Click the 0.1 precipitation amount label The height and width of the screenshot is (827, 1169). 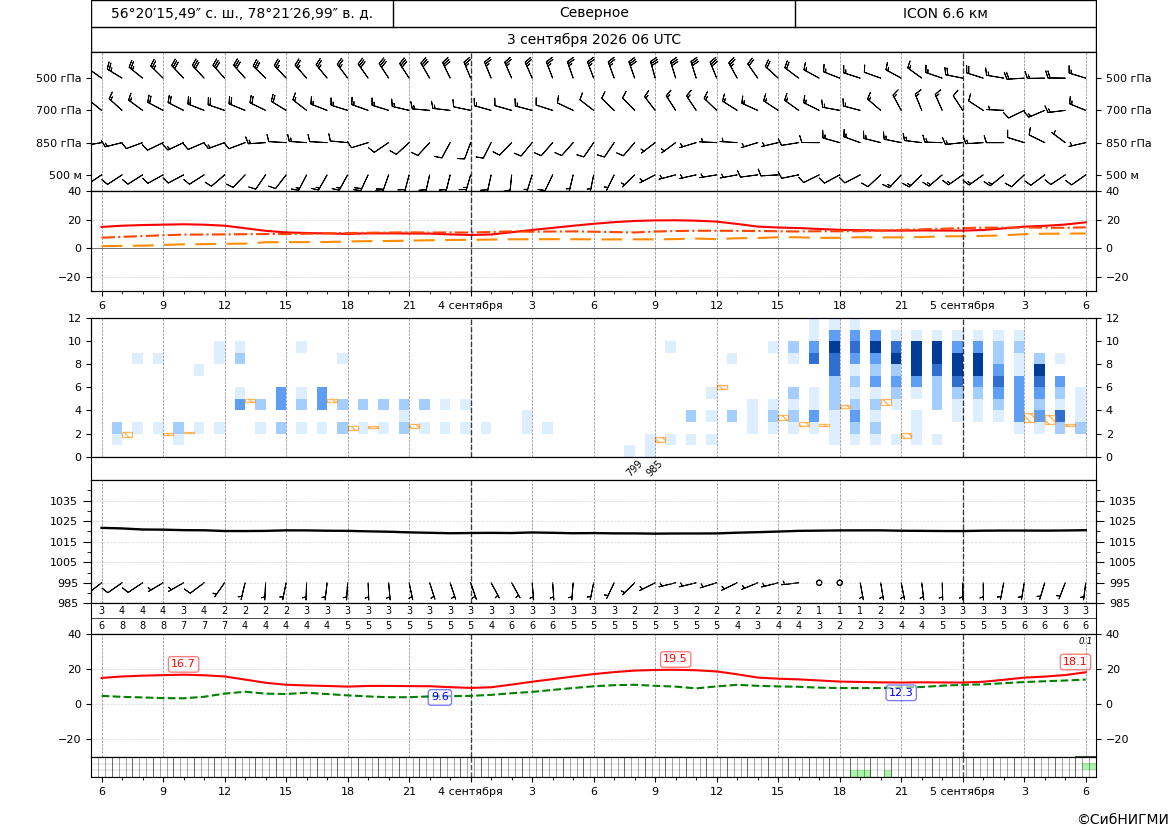pos(1085,641)
